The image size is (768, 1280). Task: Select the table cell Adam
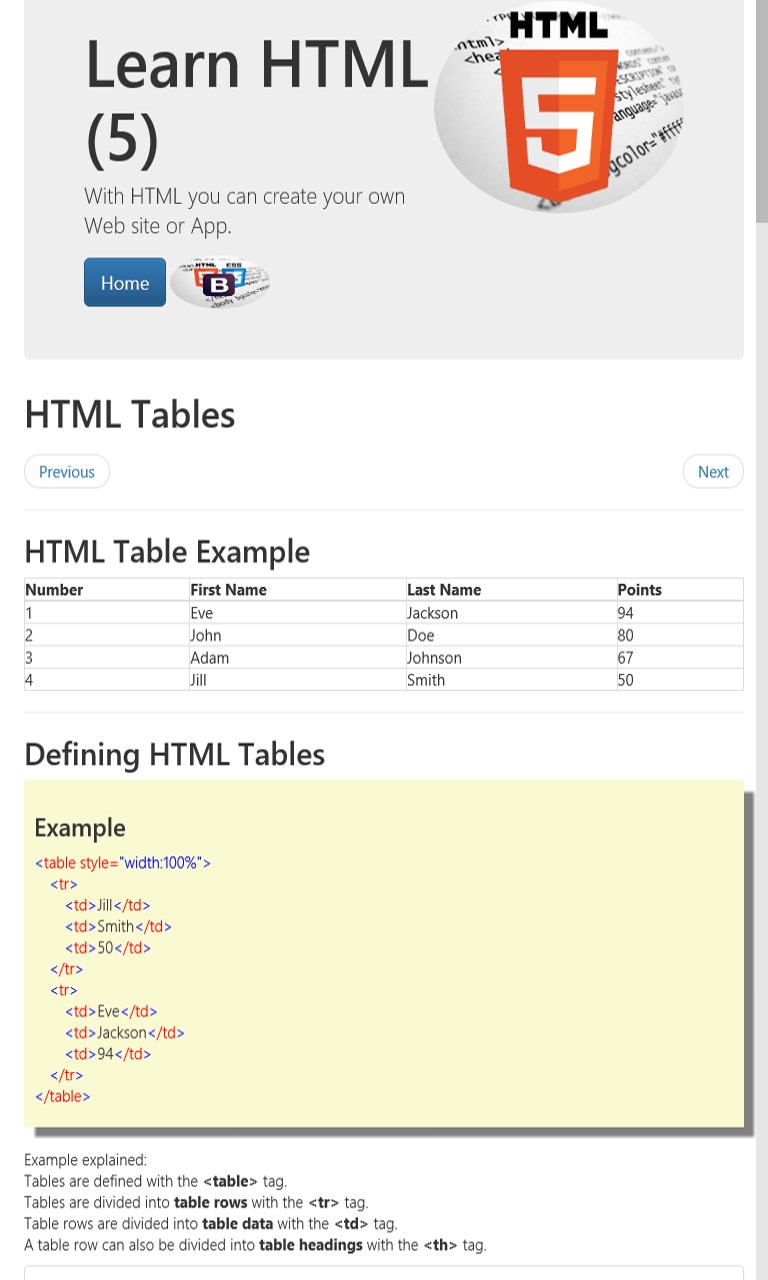click(x=297, y=658)
